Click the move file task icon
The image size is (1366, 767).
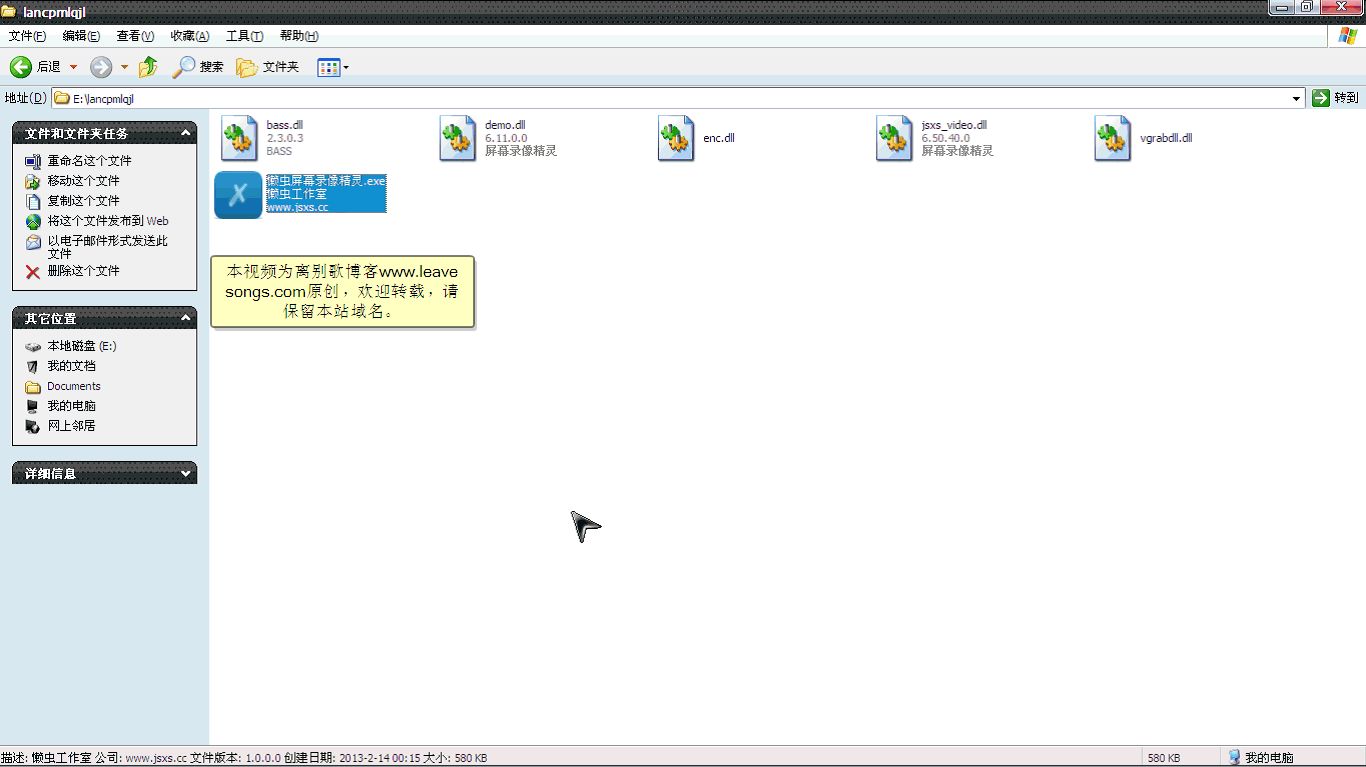click(x=33, y=181)
